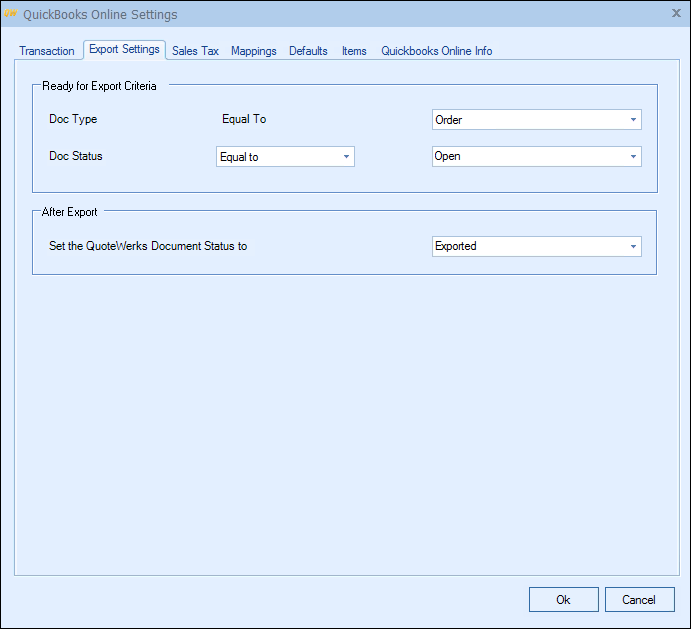Click the 'Equal to' combo box text

coord(239,157)
